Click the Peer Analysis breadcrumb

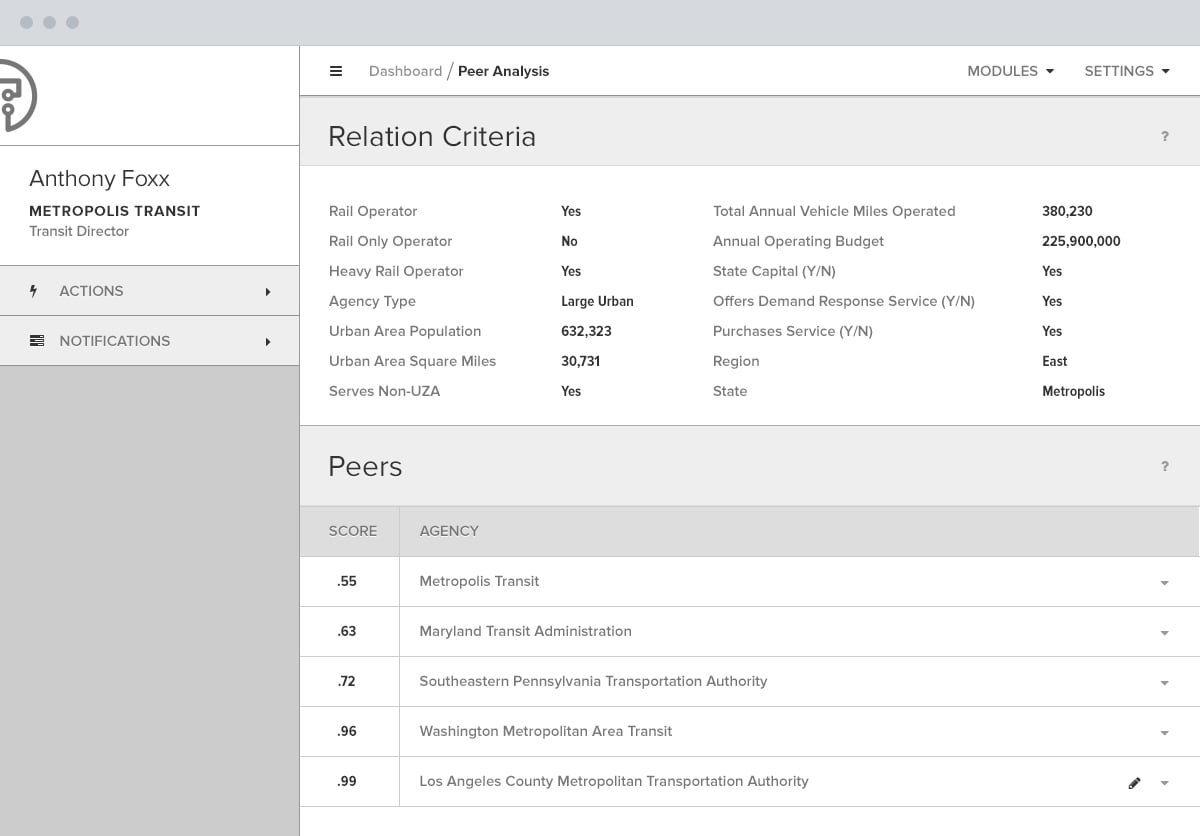(503, 71)
